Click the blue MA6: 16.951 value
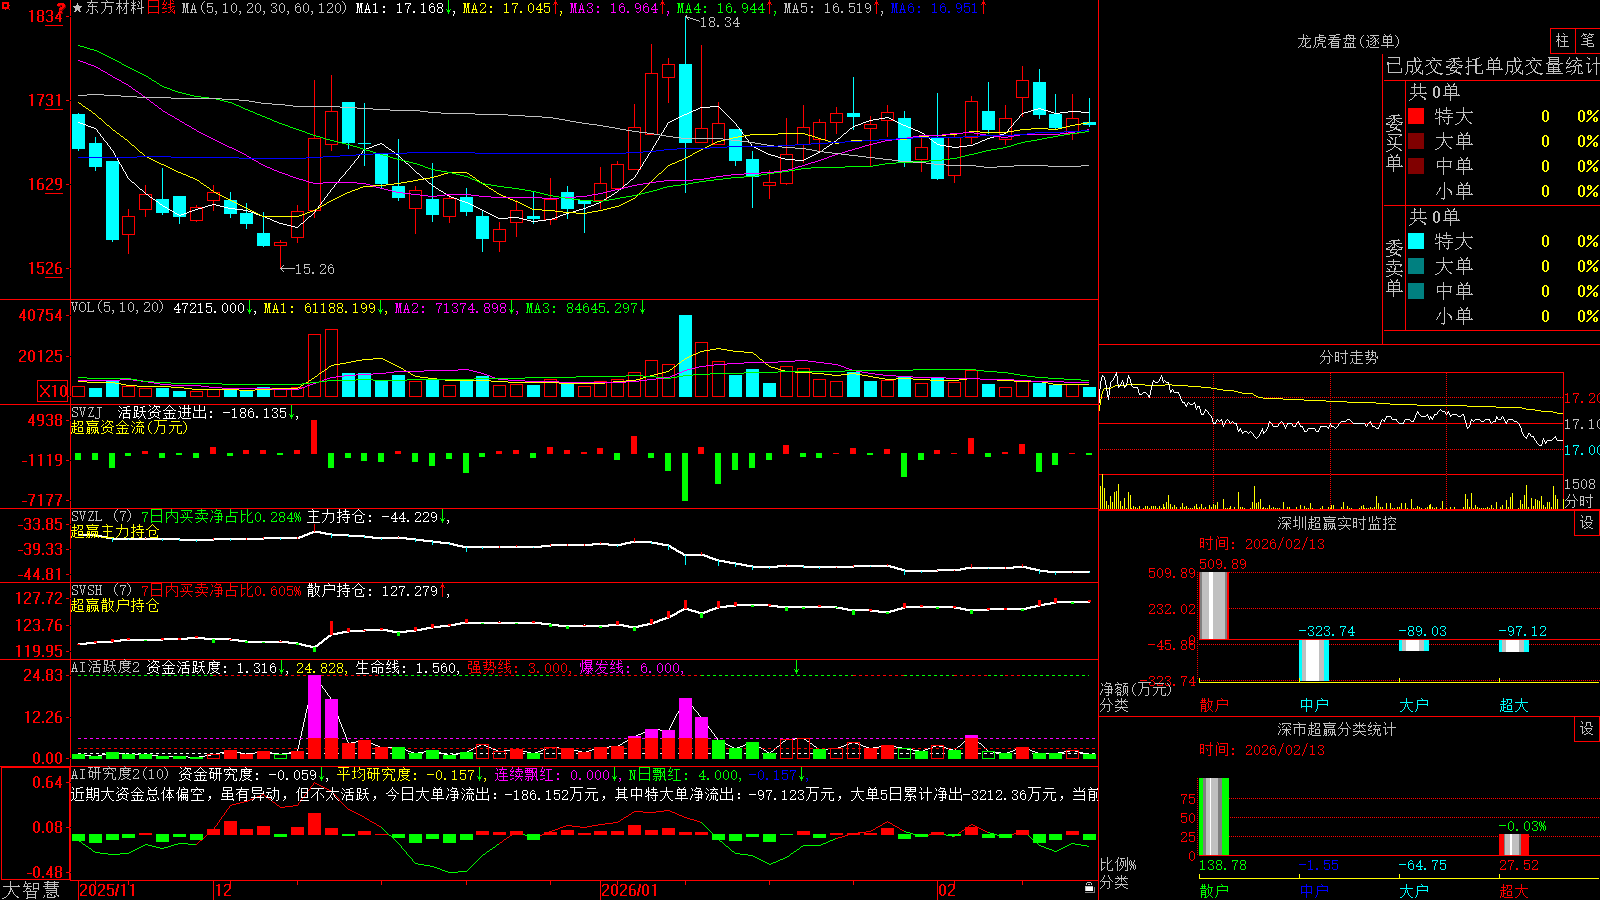This screenshot has height=900, width=1600. (x=938, y=8)
